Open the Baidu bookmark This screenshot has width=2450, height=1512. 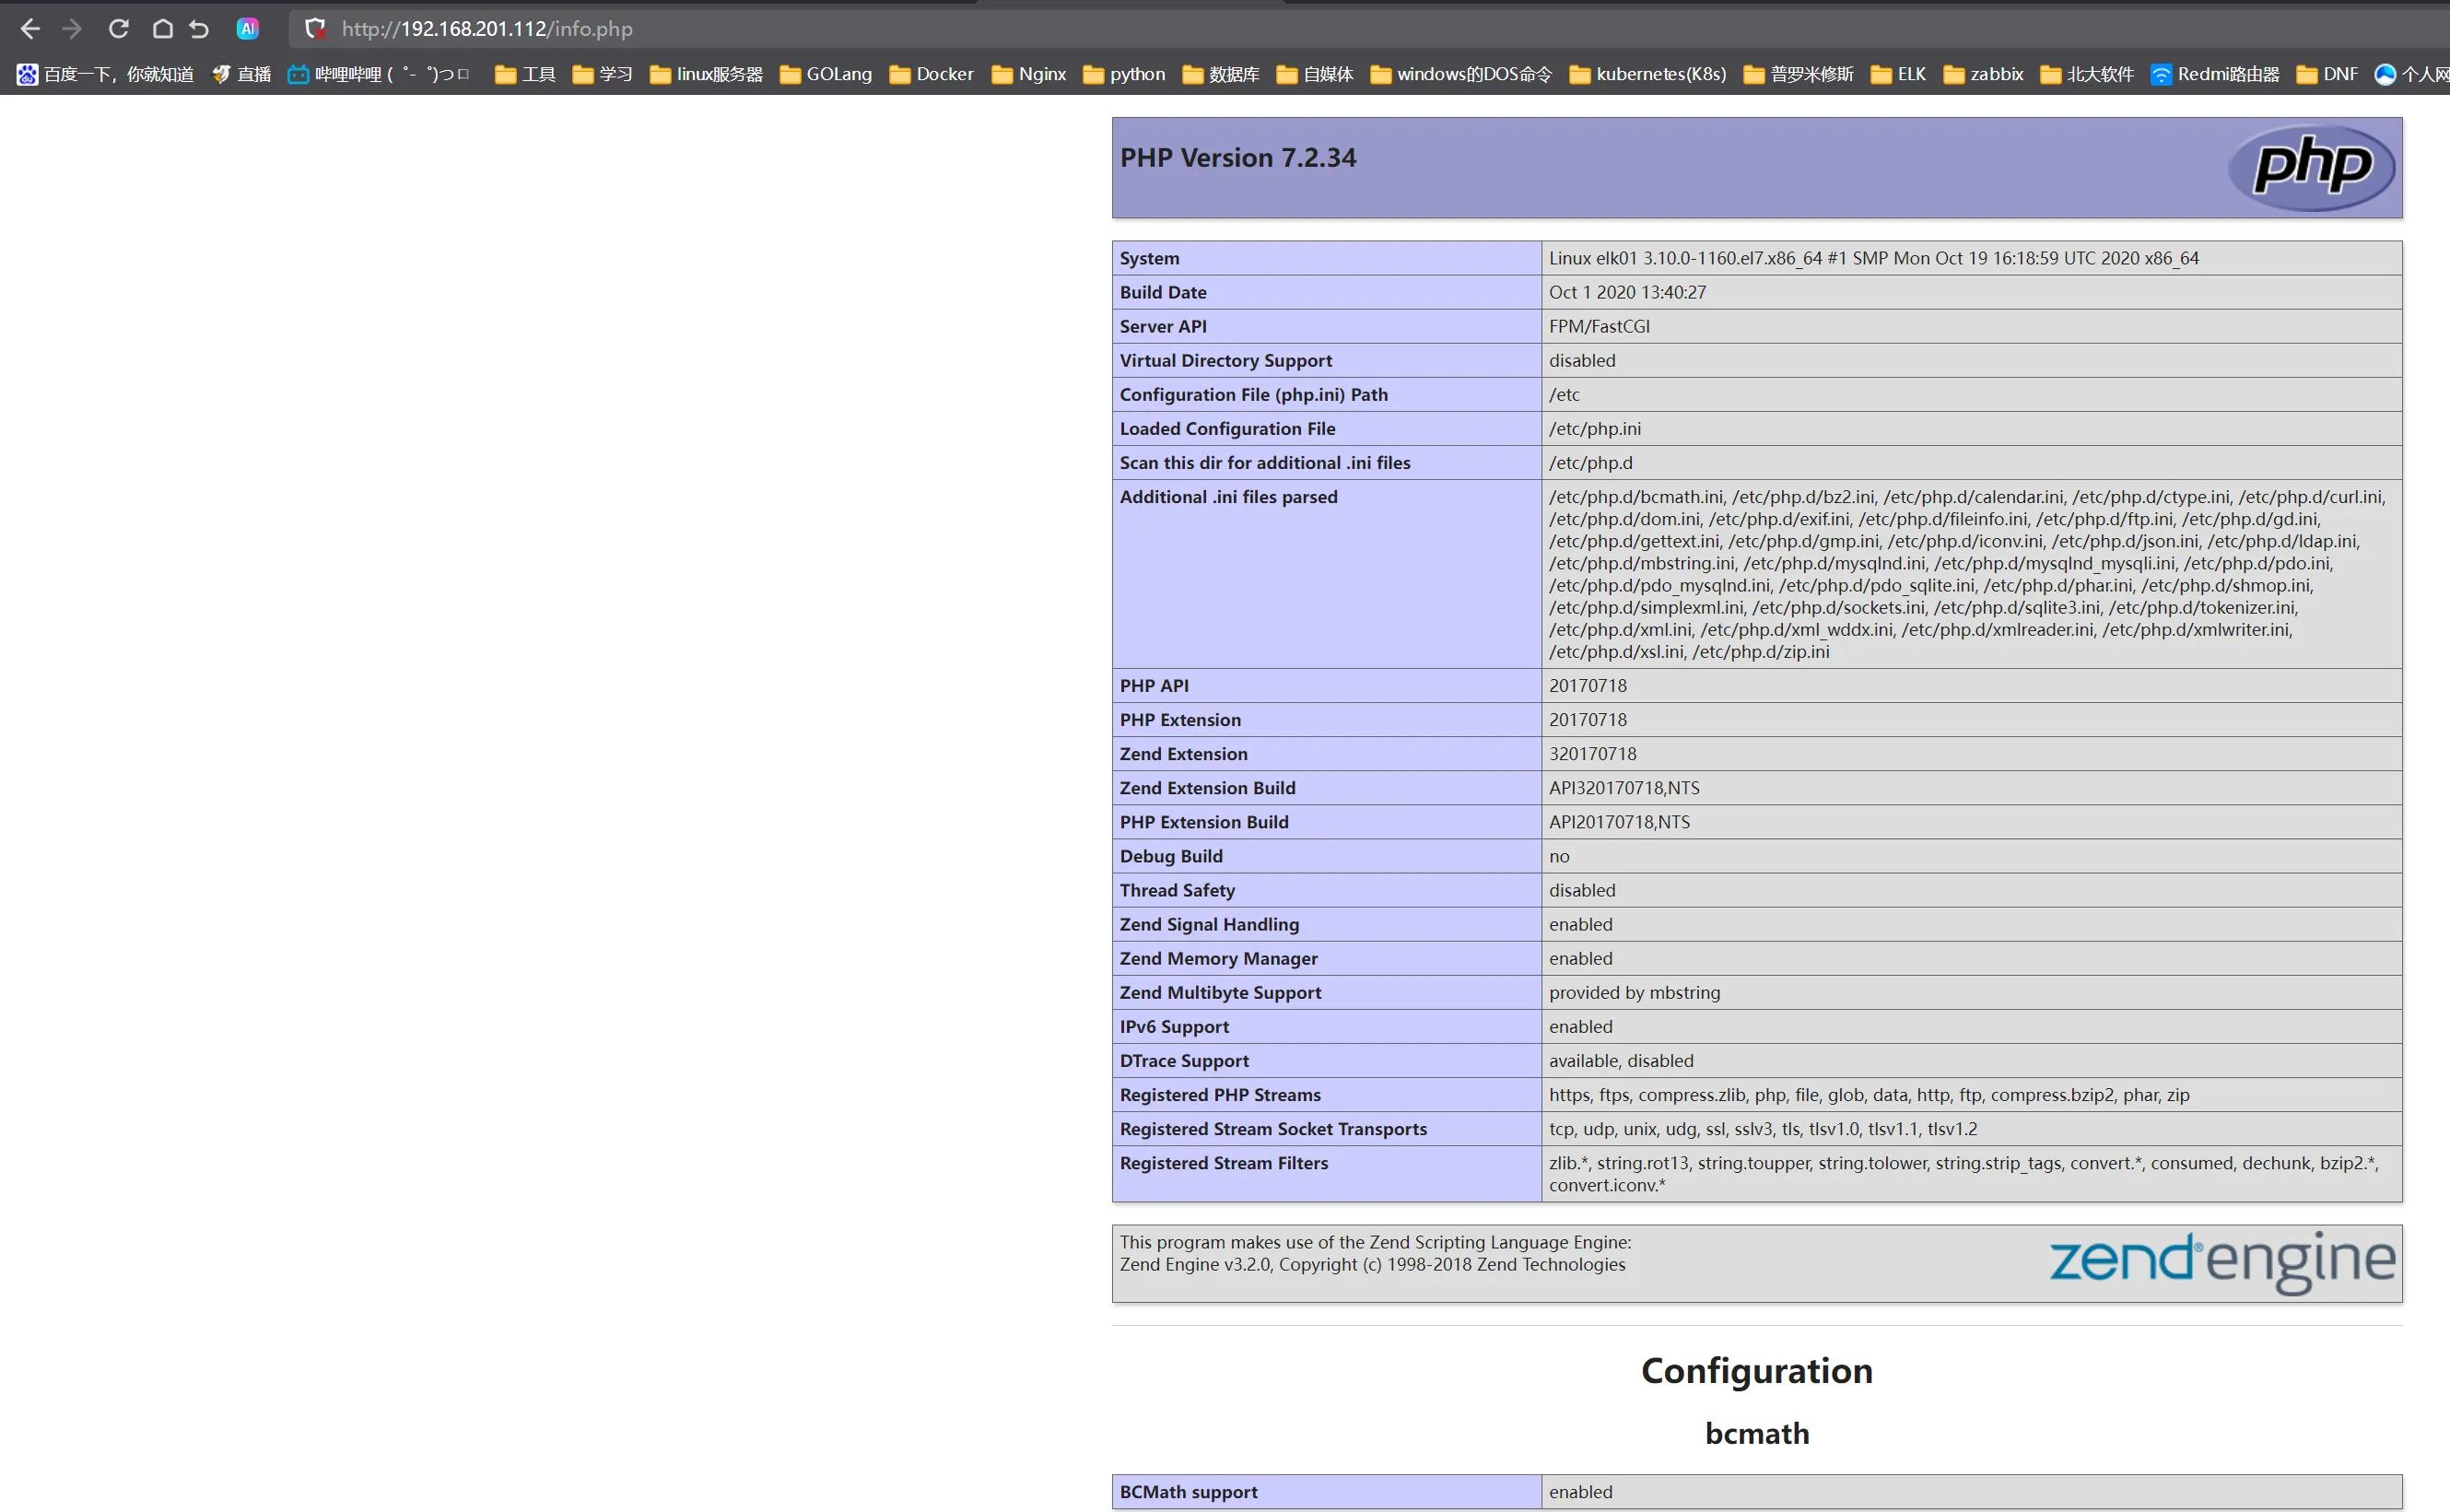tap(105, 74)
